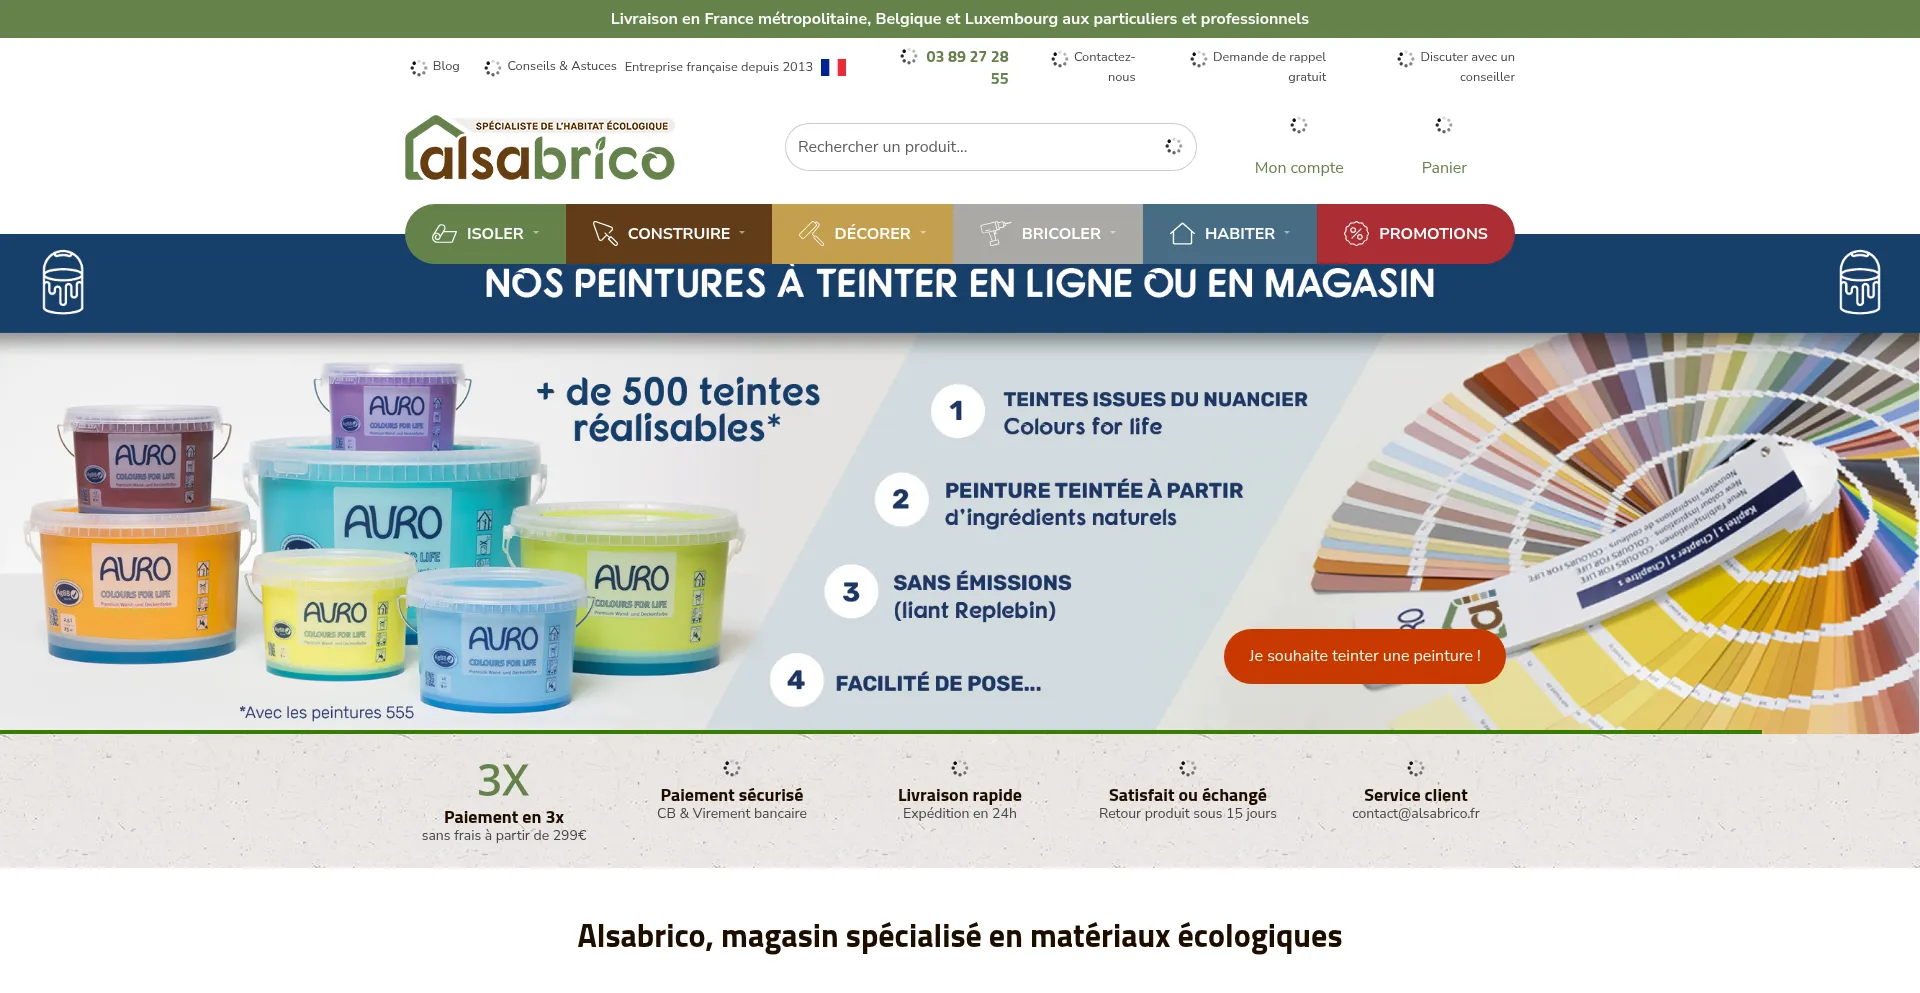
Task: Click the percent icon in Promotions
Action: 1355,234
